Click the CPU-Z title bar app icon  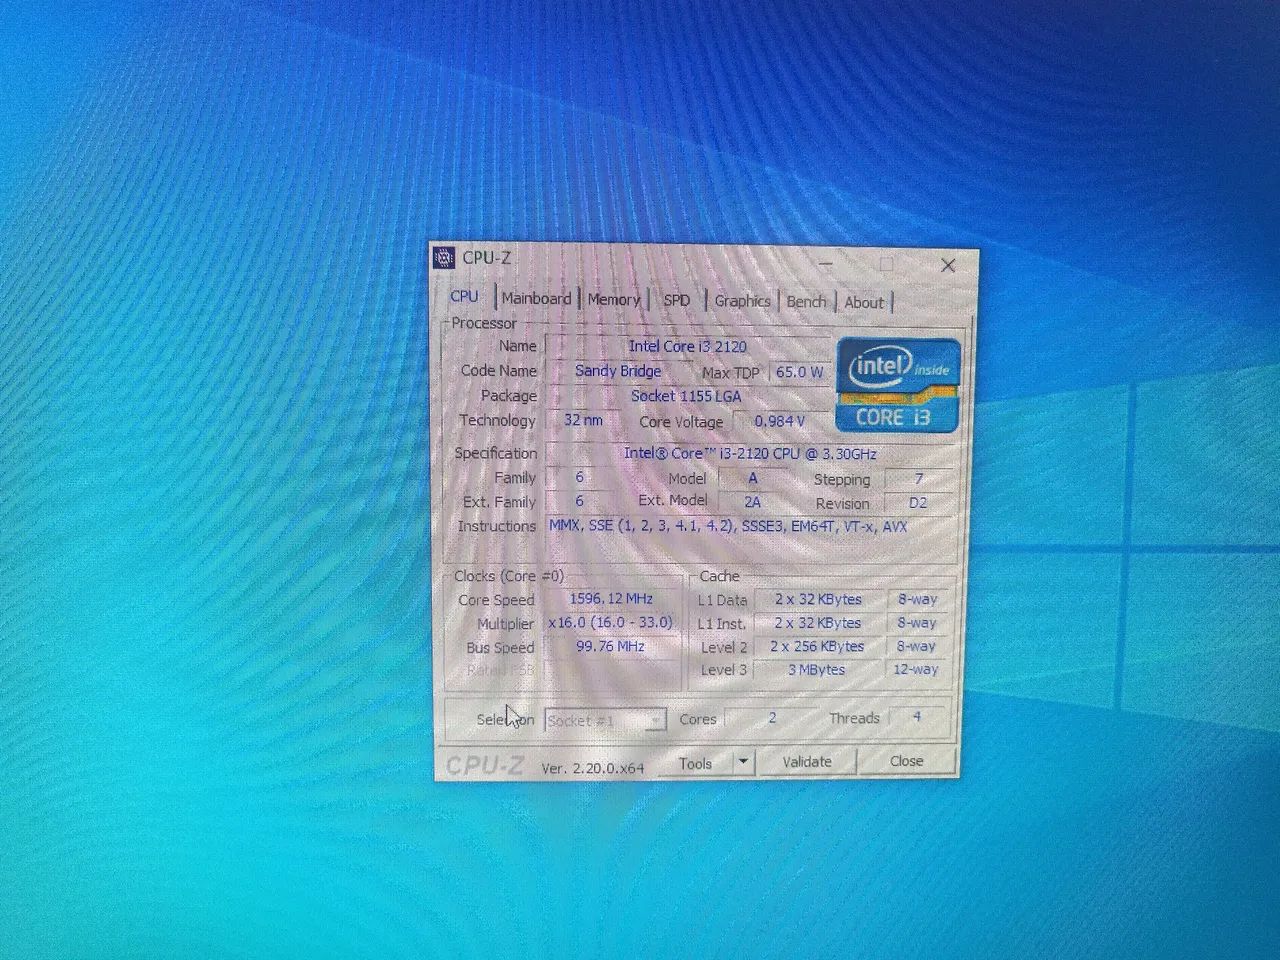(444, 258)
